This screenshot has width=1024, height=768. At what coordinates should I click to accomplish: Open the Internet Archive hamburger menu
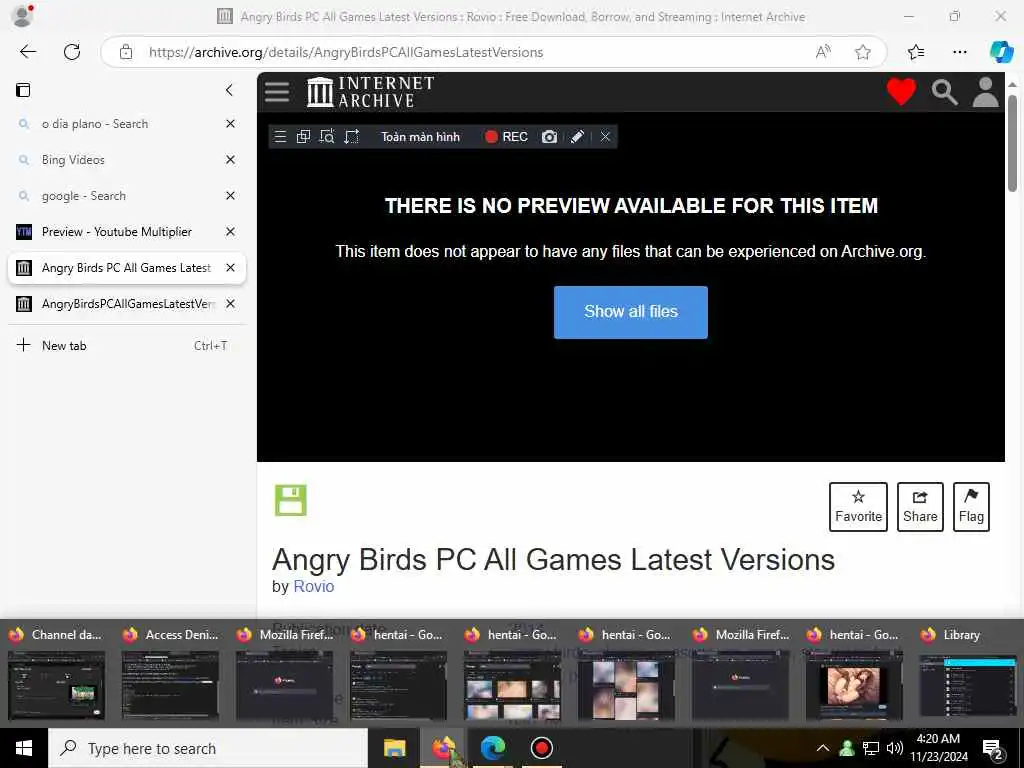point(277,92)
